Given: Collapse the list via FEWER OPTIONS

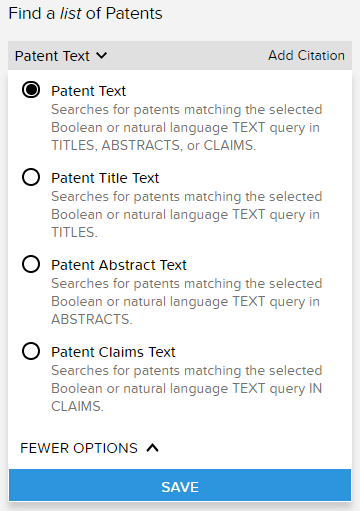Looking at the screenshot, I should 89,448.
